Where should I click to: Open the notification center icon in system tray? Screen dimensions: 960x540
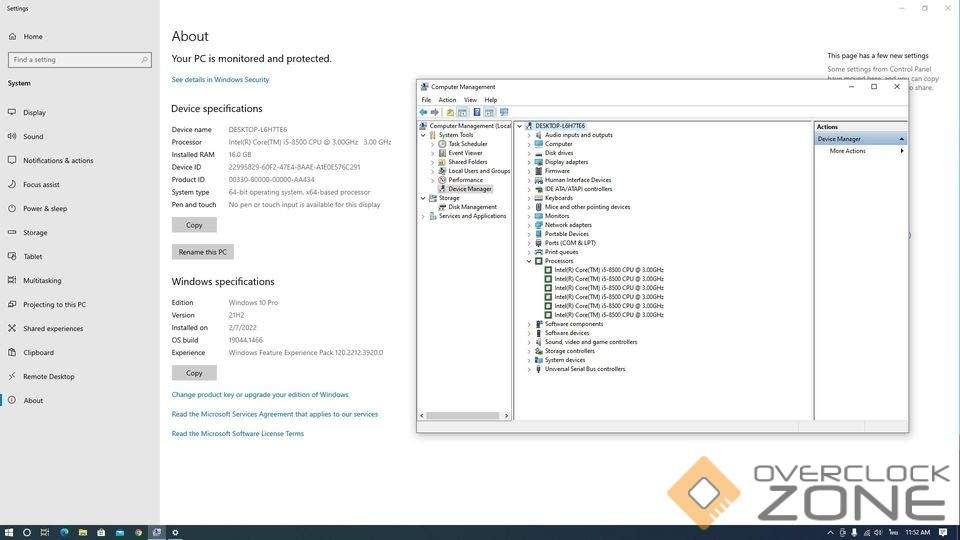943,533
